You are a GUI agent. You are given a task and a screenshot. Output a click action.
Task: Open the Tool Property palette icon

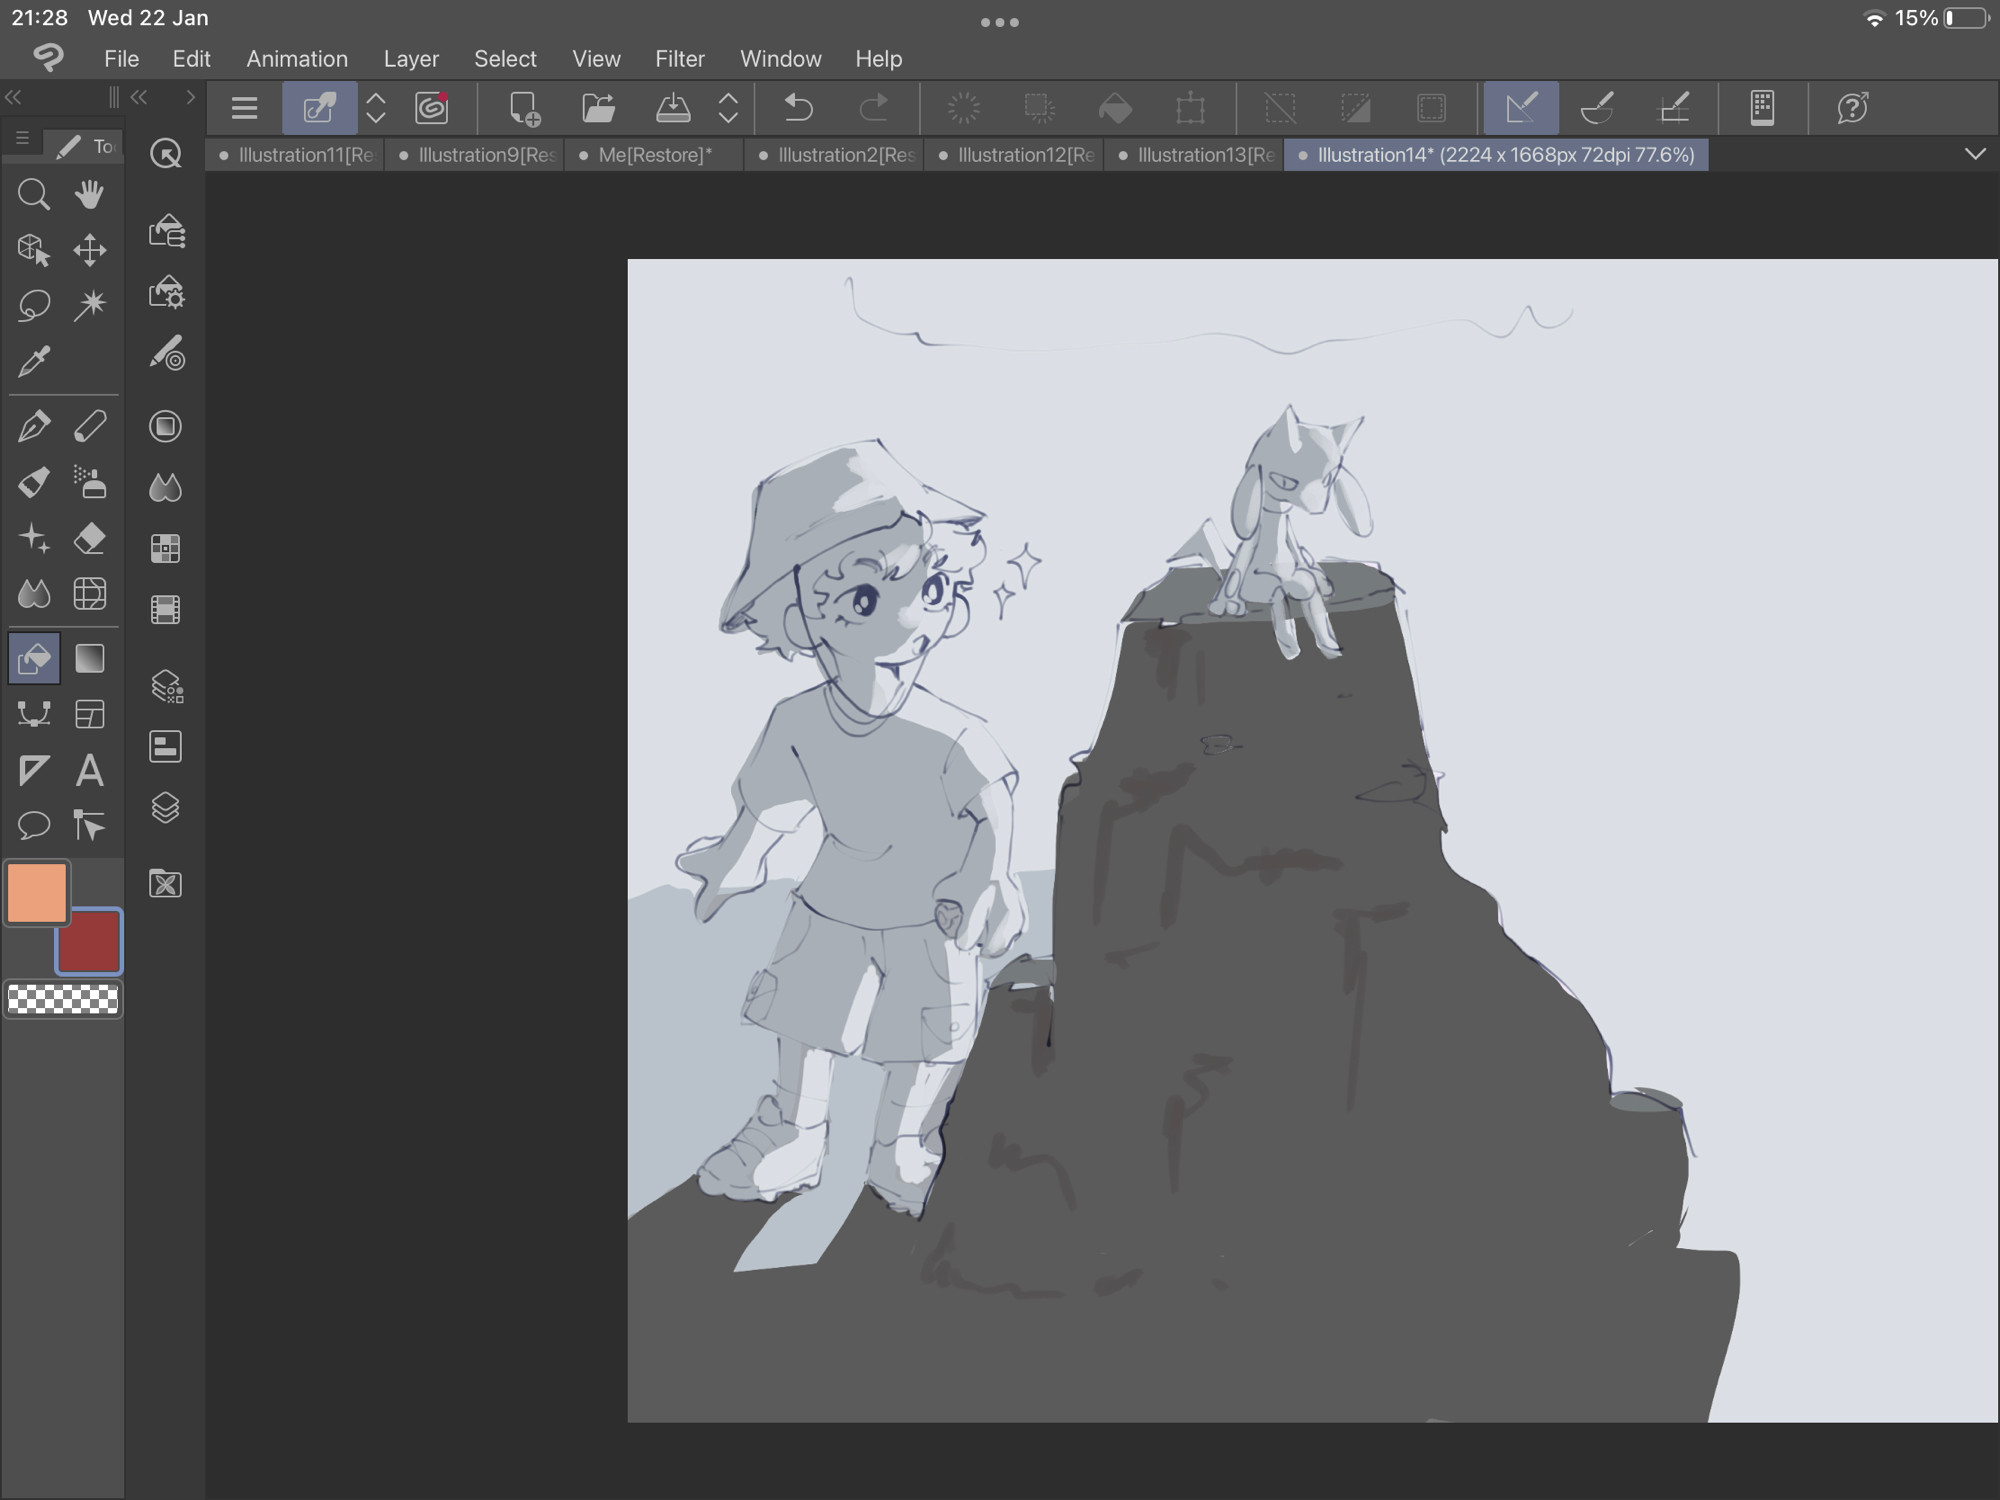(166, 292)
